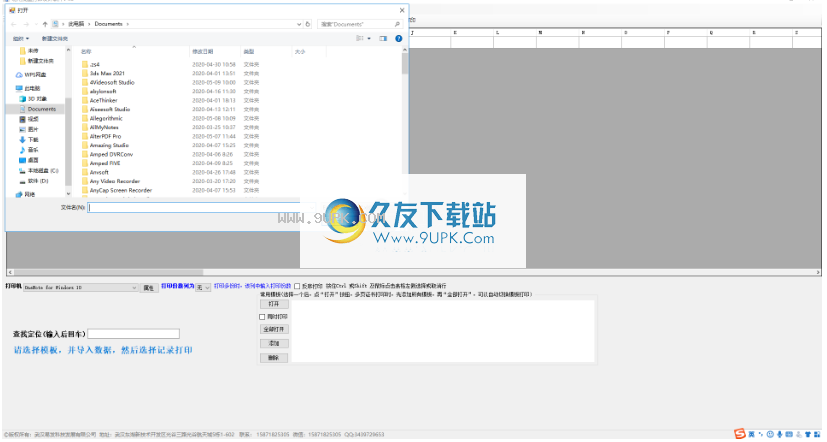The image size is (827, 442).
Task: Toggle the preview pane icon
Action: click(383, 39)
